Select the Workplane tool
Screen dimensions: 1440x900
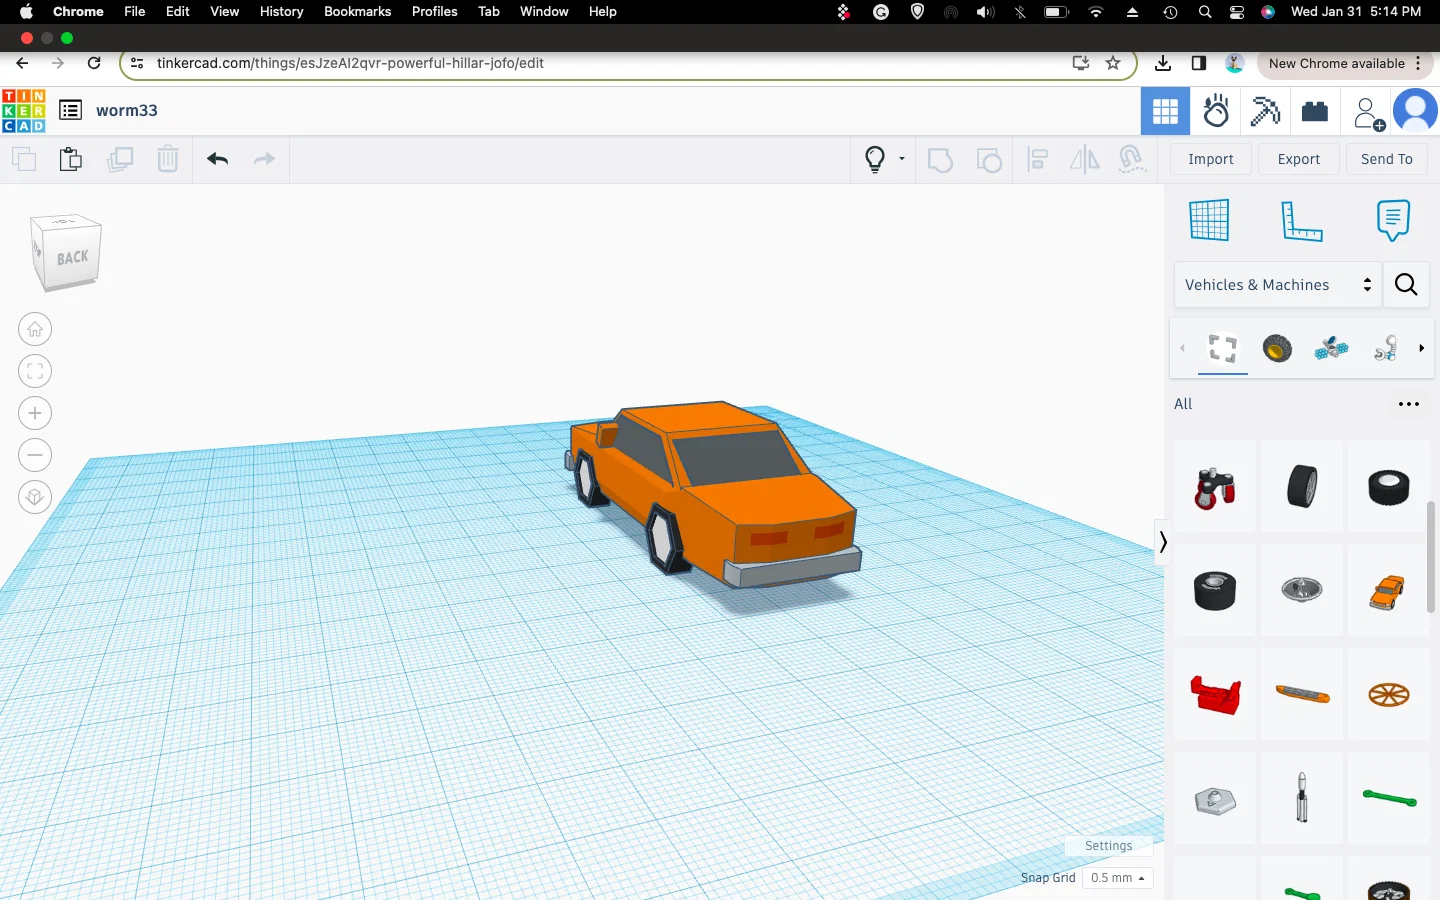pos(1209,220)
